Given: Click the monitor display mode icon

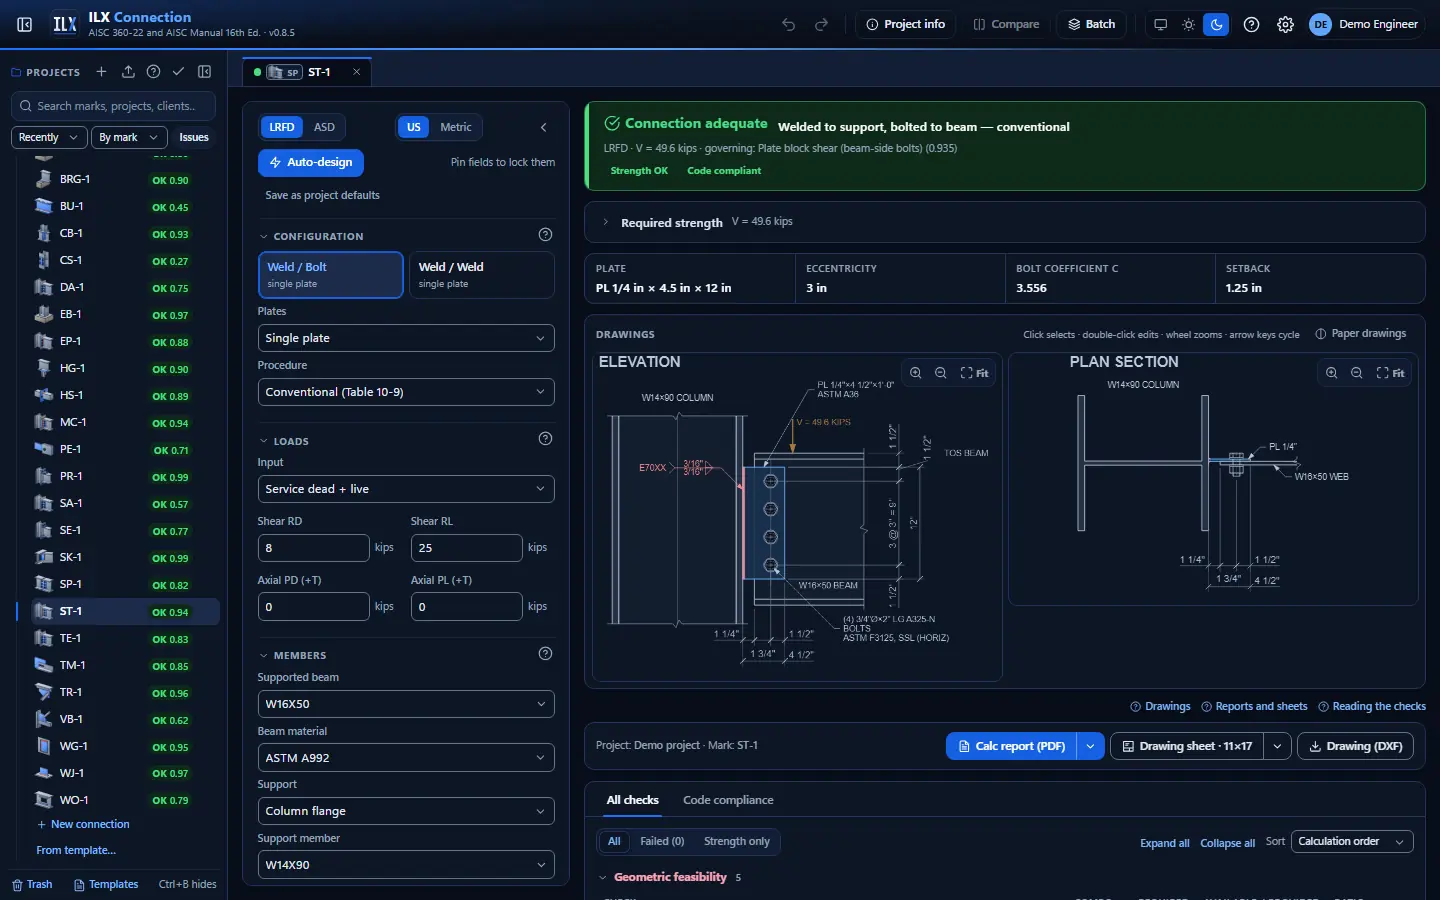Looking at the screenshot, I should pyautogui.click(x=1160, y=24).
